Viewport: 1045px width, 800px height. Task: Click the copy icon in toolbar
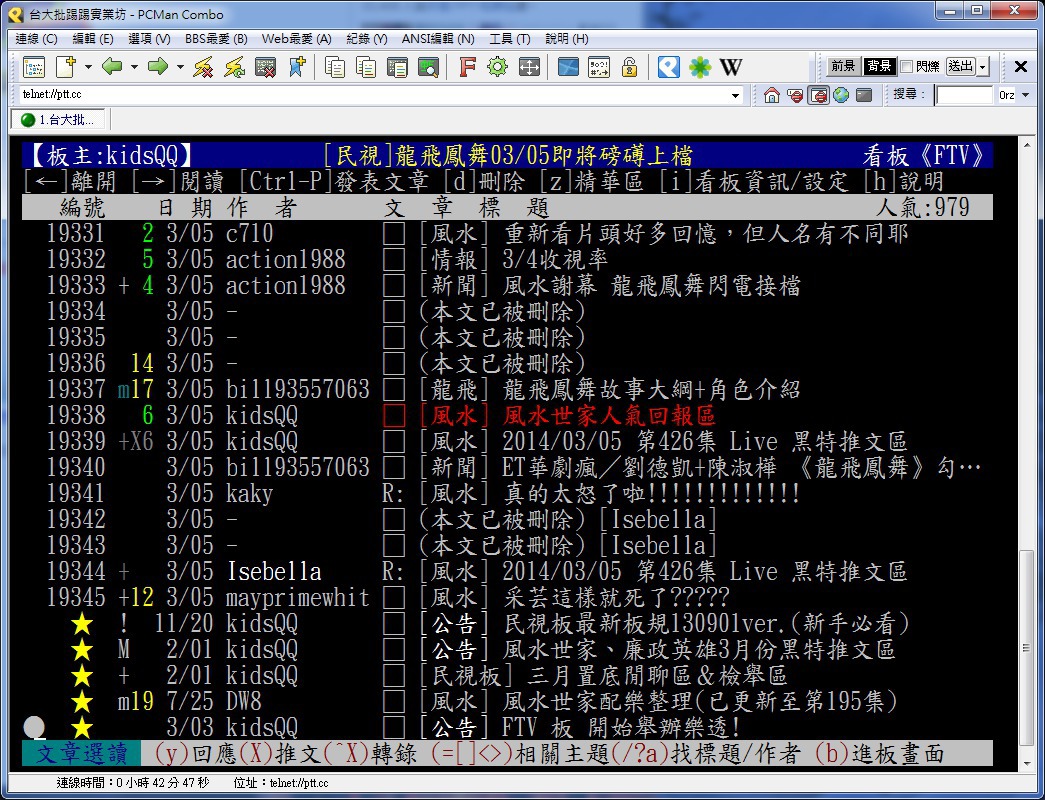335,67
